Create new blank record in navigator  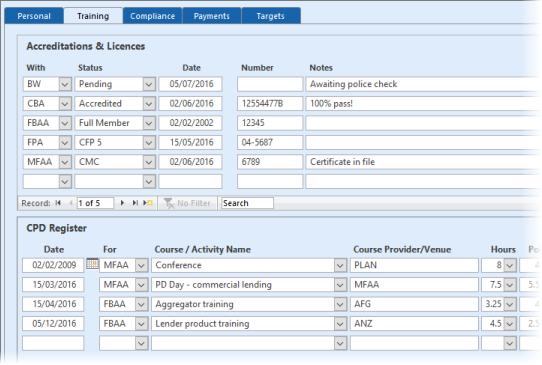point(148,203)
